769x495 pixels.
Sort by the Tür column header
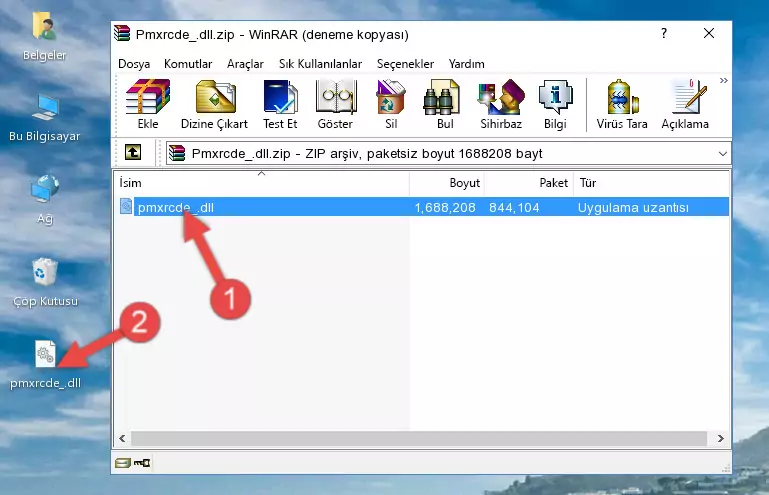tap(651, 183)
